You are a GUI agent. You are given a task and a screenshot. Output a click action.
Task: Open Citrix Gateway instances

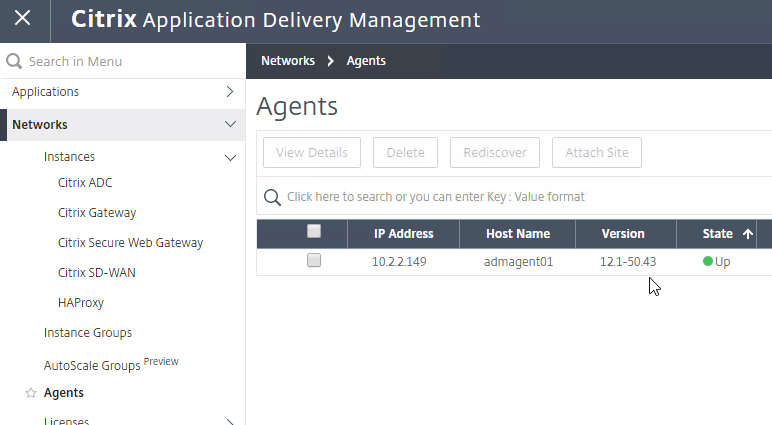pyautogui.click(x=97, y=213)
